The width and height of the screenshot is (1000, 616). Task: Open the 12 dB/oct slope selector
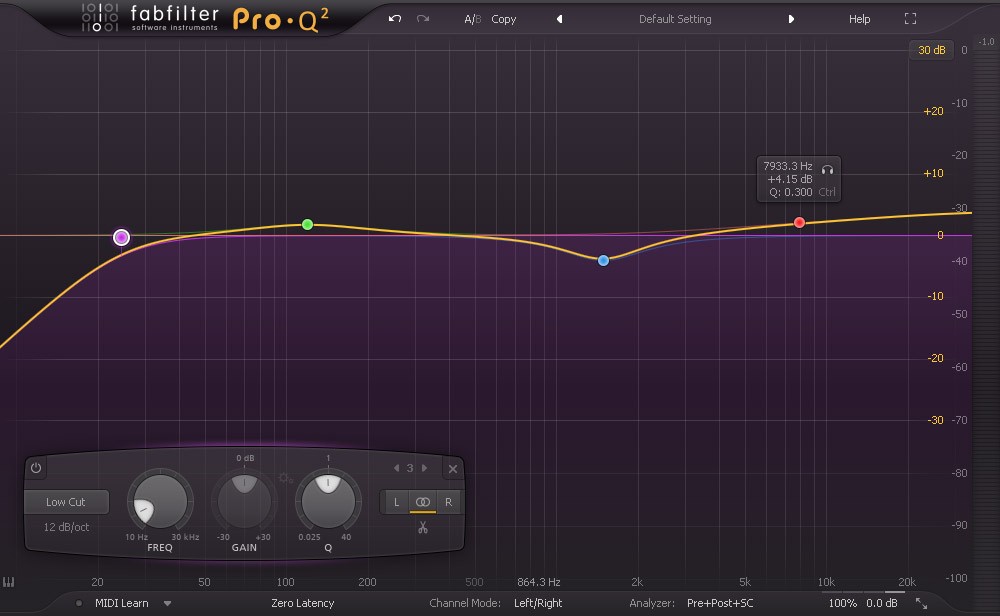tap(66, 527)
